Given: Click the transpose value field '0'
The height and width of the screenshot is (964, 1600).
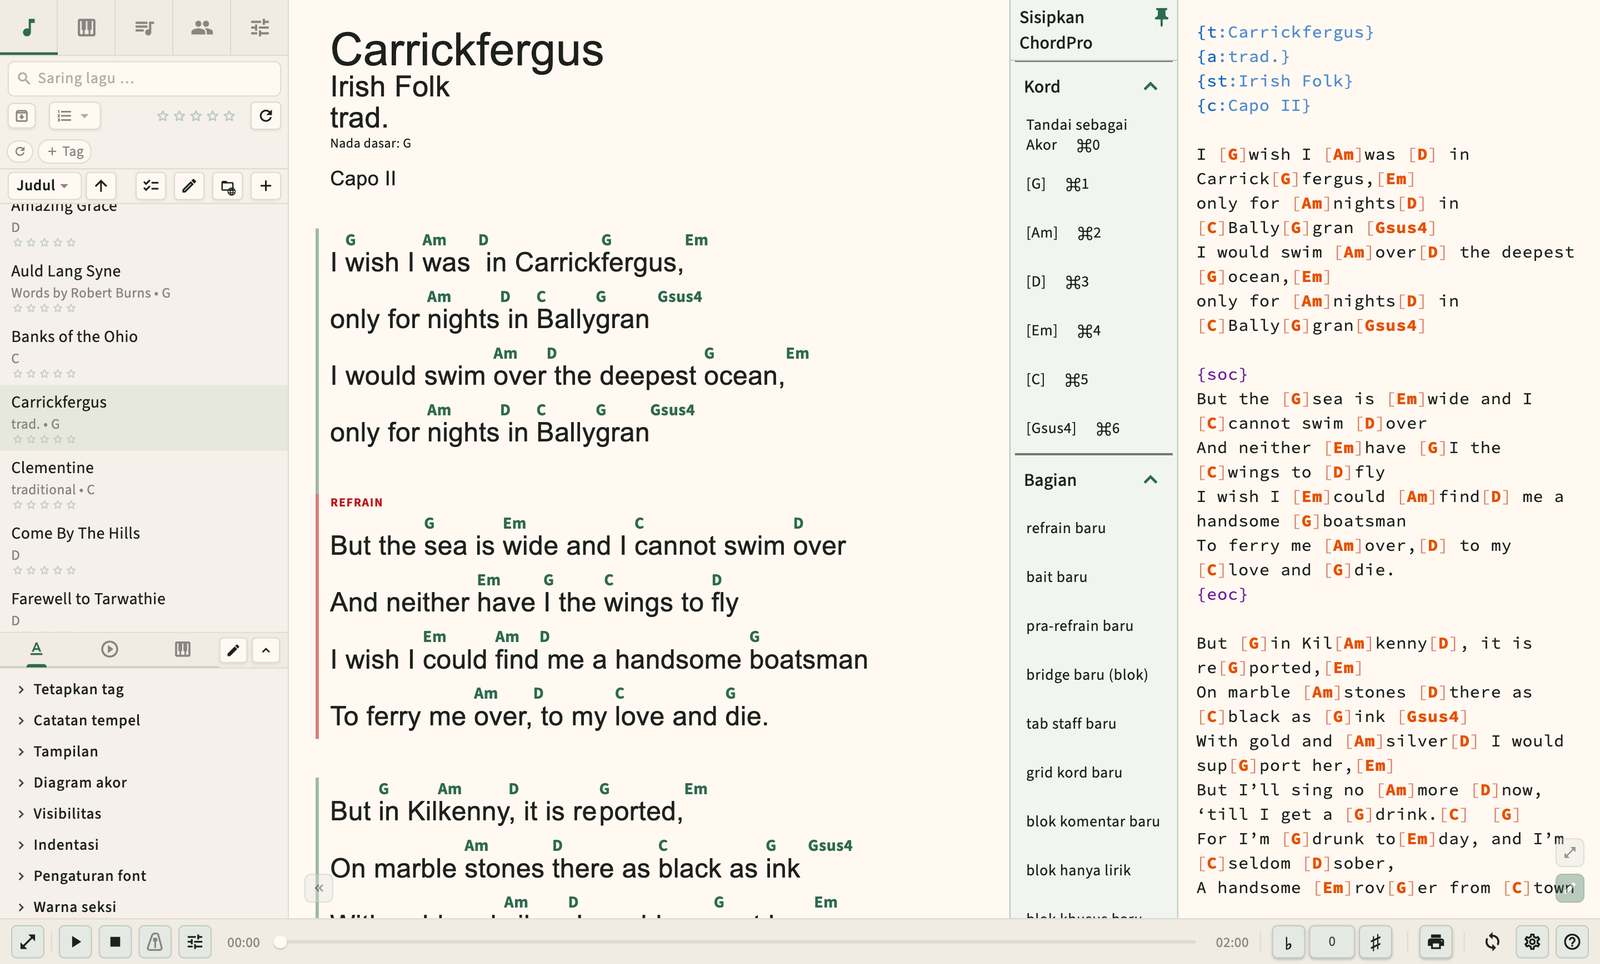Looking at the screenshot, I should (1332, 942).
